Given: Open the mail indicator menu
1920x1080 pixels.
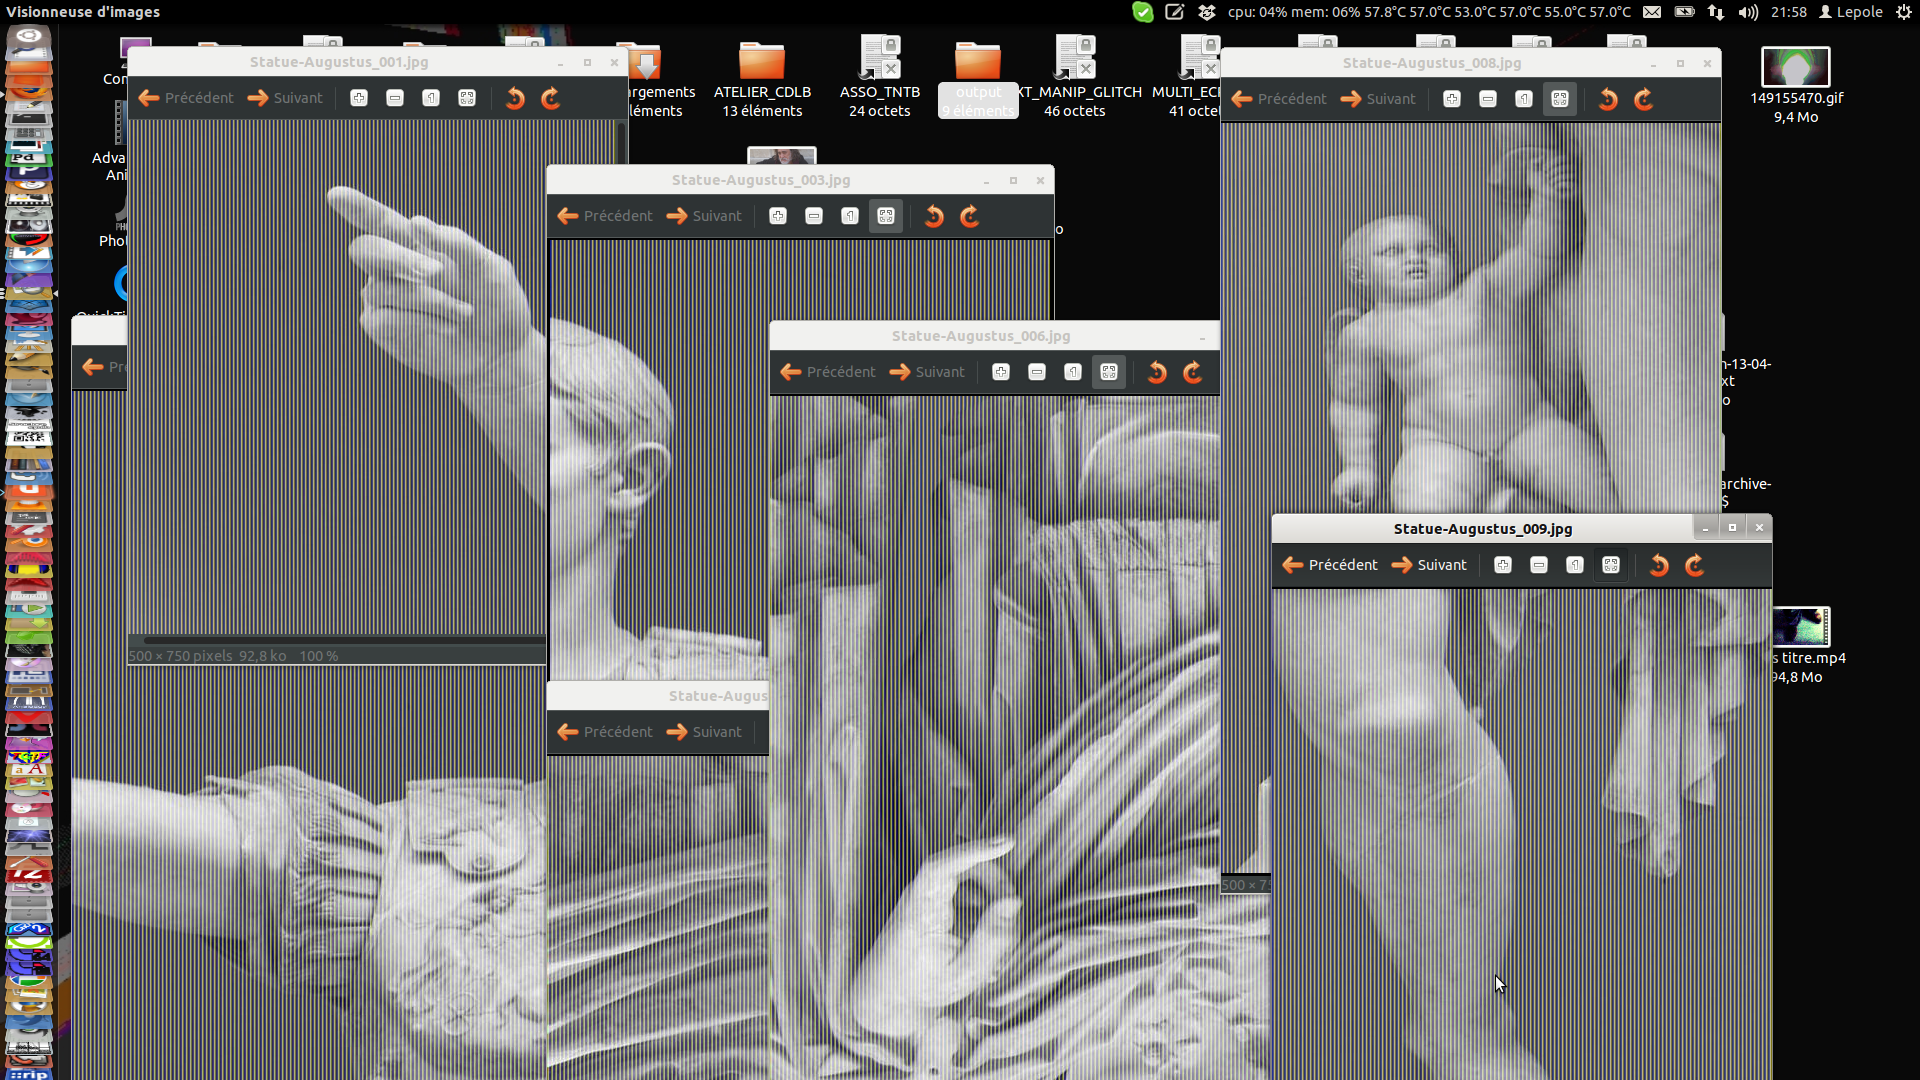Looking at the screenshot, I should pos(1652,12).
